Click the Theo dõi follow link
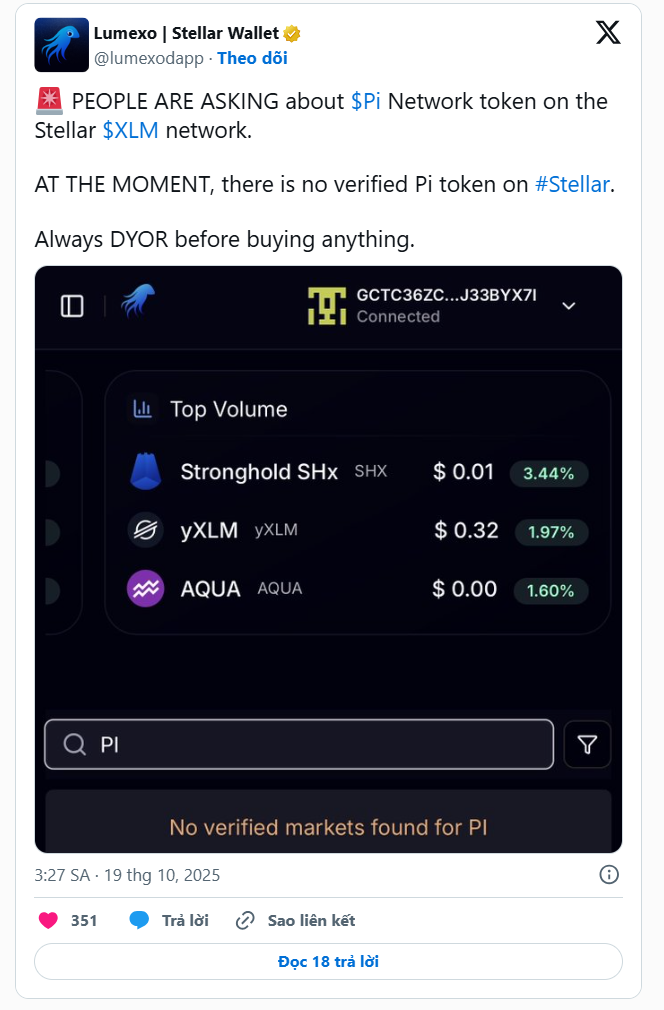 click(252, 58)
